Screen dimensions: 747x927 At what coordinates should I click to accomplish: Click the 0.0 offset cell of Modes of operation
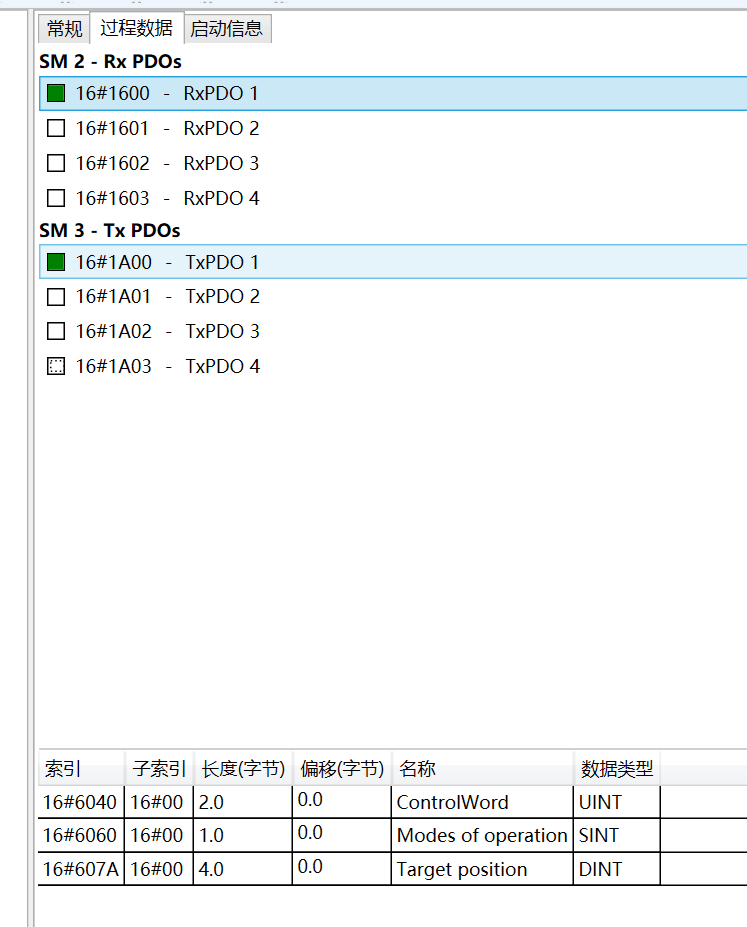click(342, 835)
